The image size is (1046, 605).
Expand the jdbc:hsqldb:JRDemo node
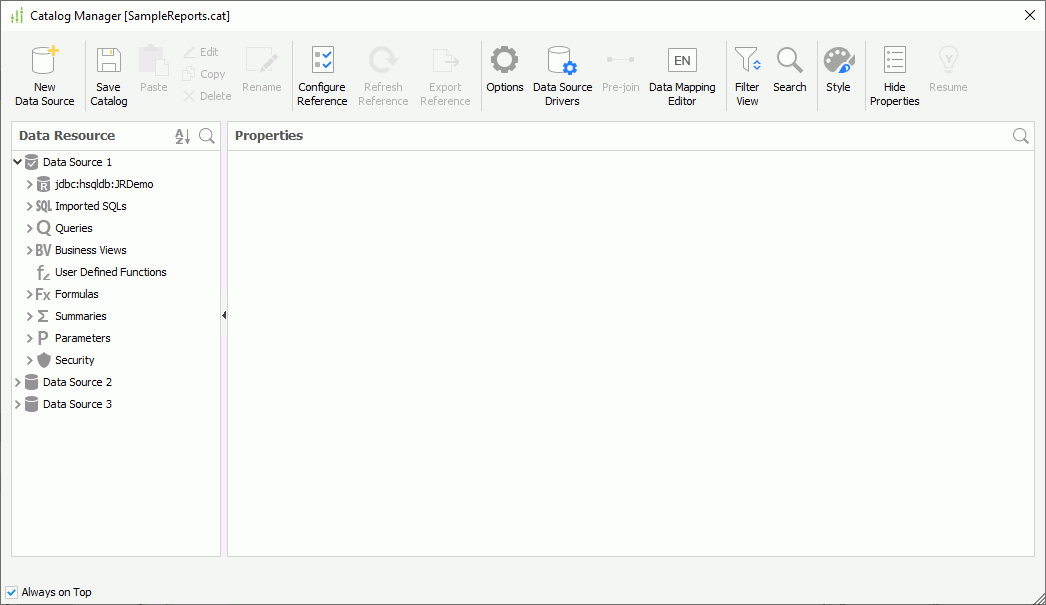pos(29,184)
